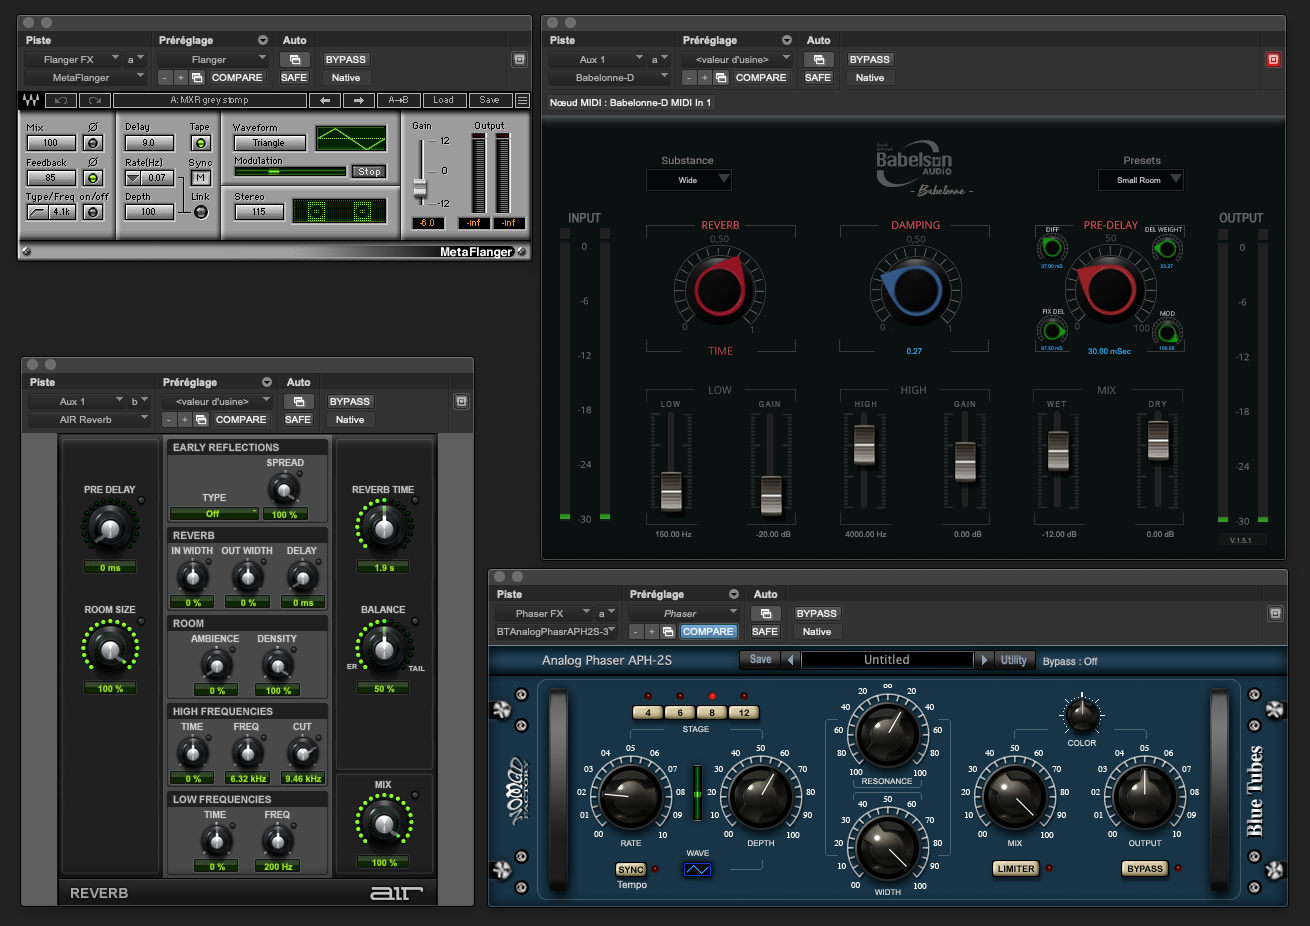
Task: Click the target icon in Phaser FX window header
Action: (x=1275, y=614)
